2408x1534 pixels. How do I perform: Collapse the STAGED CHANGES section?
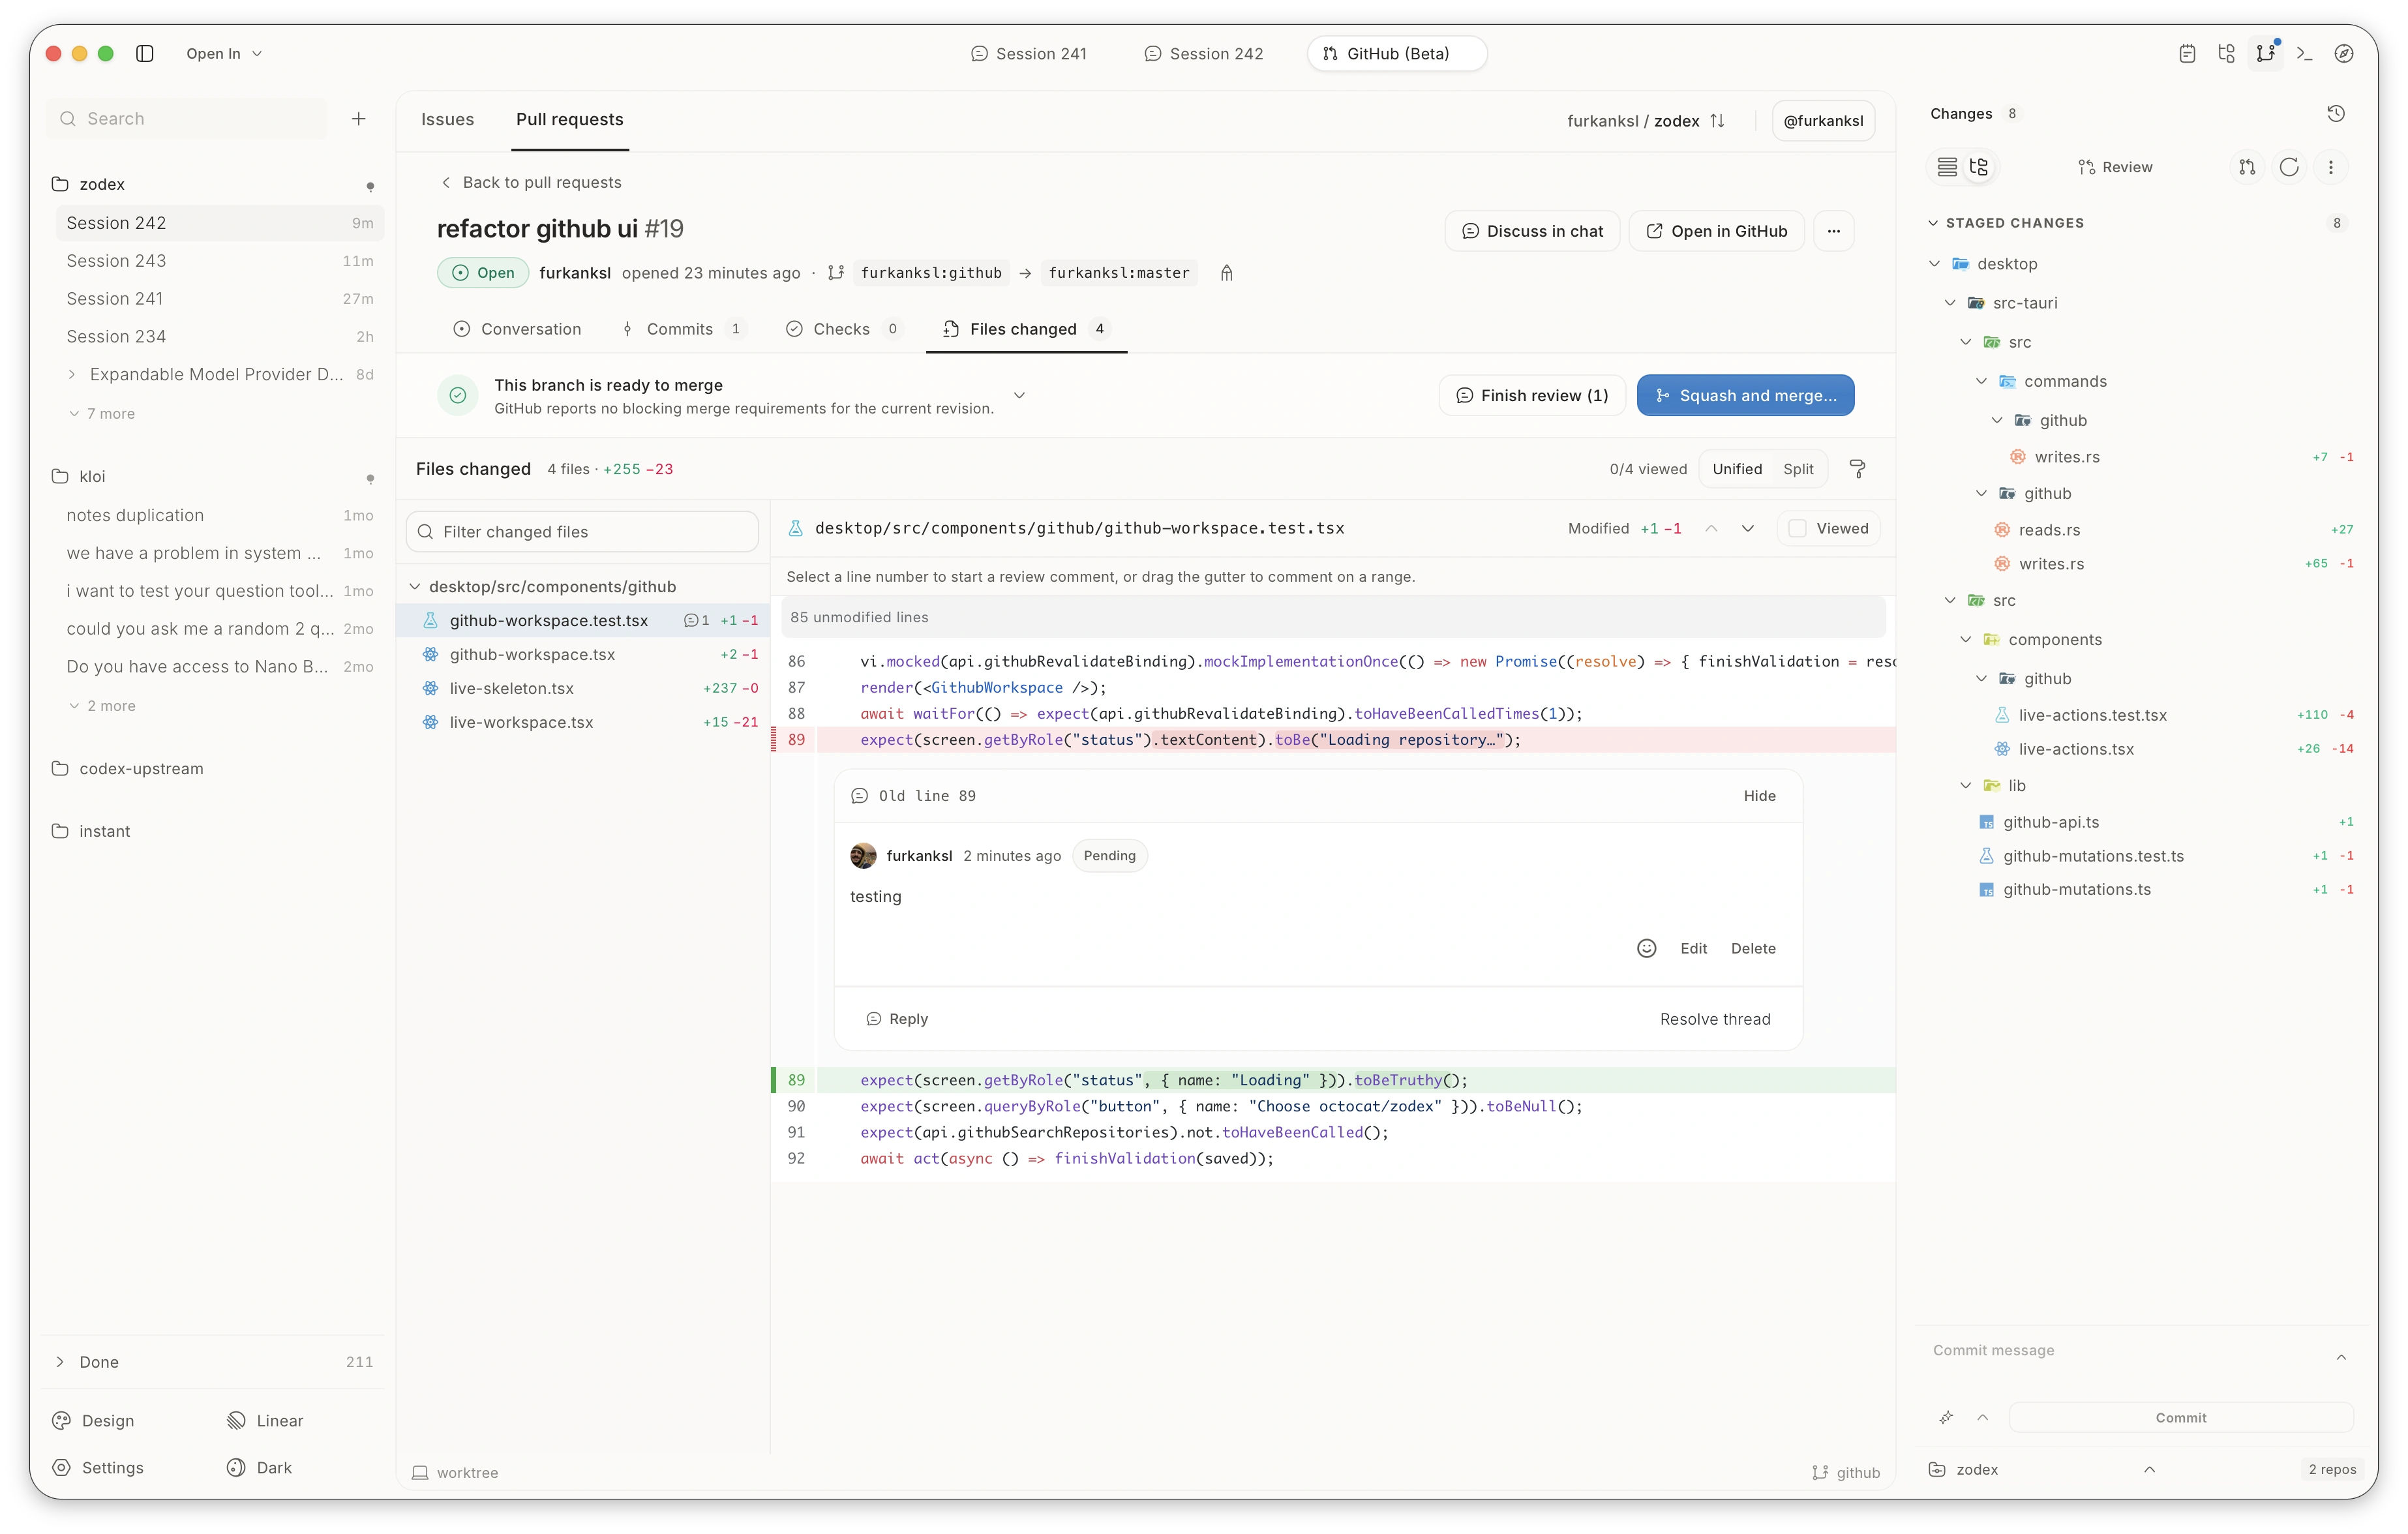coord(2008,223)
